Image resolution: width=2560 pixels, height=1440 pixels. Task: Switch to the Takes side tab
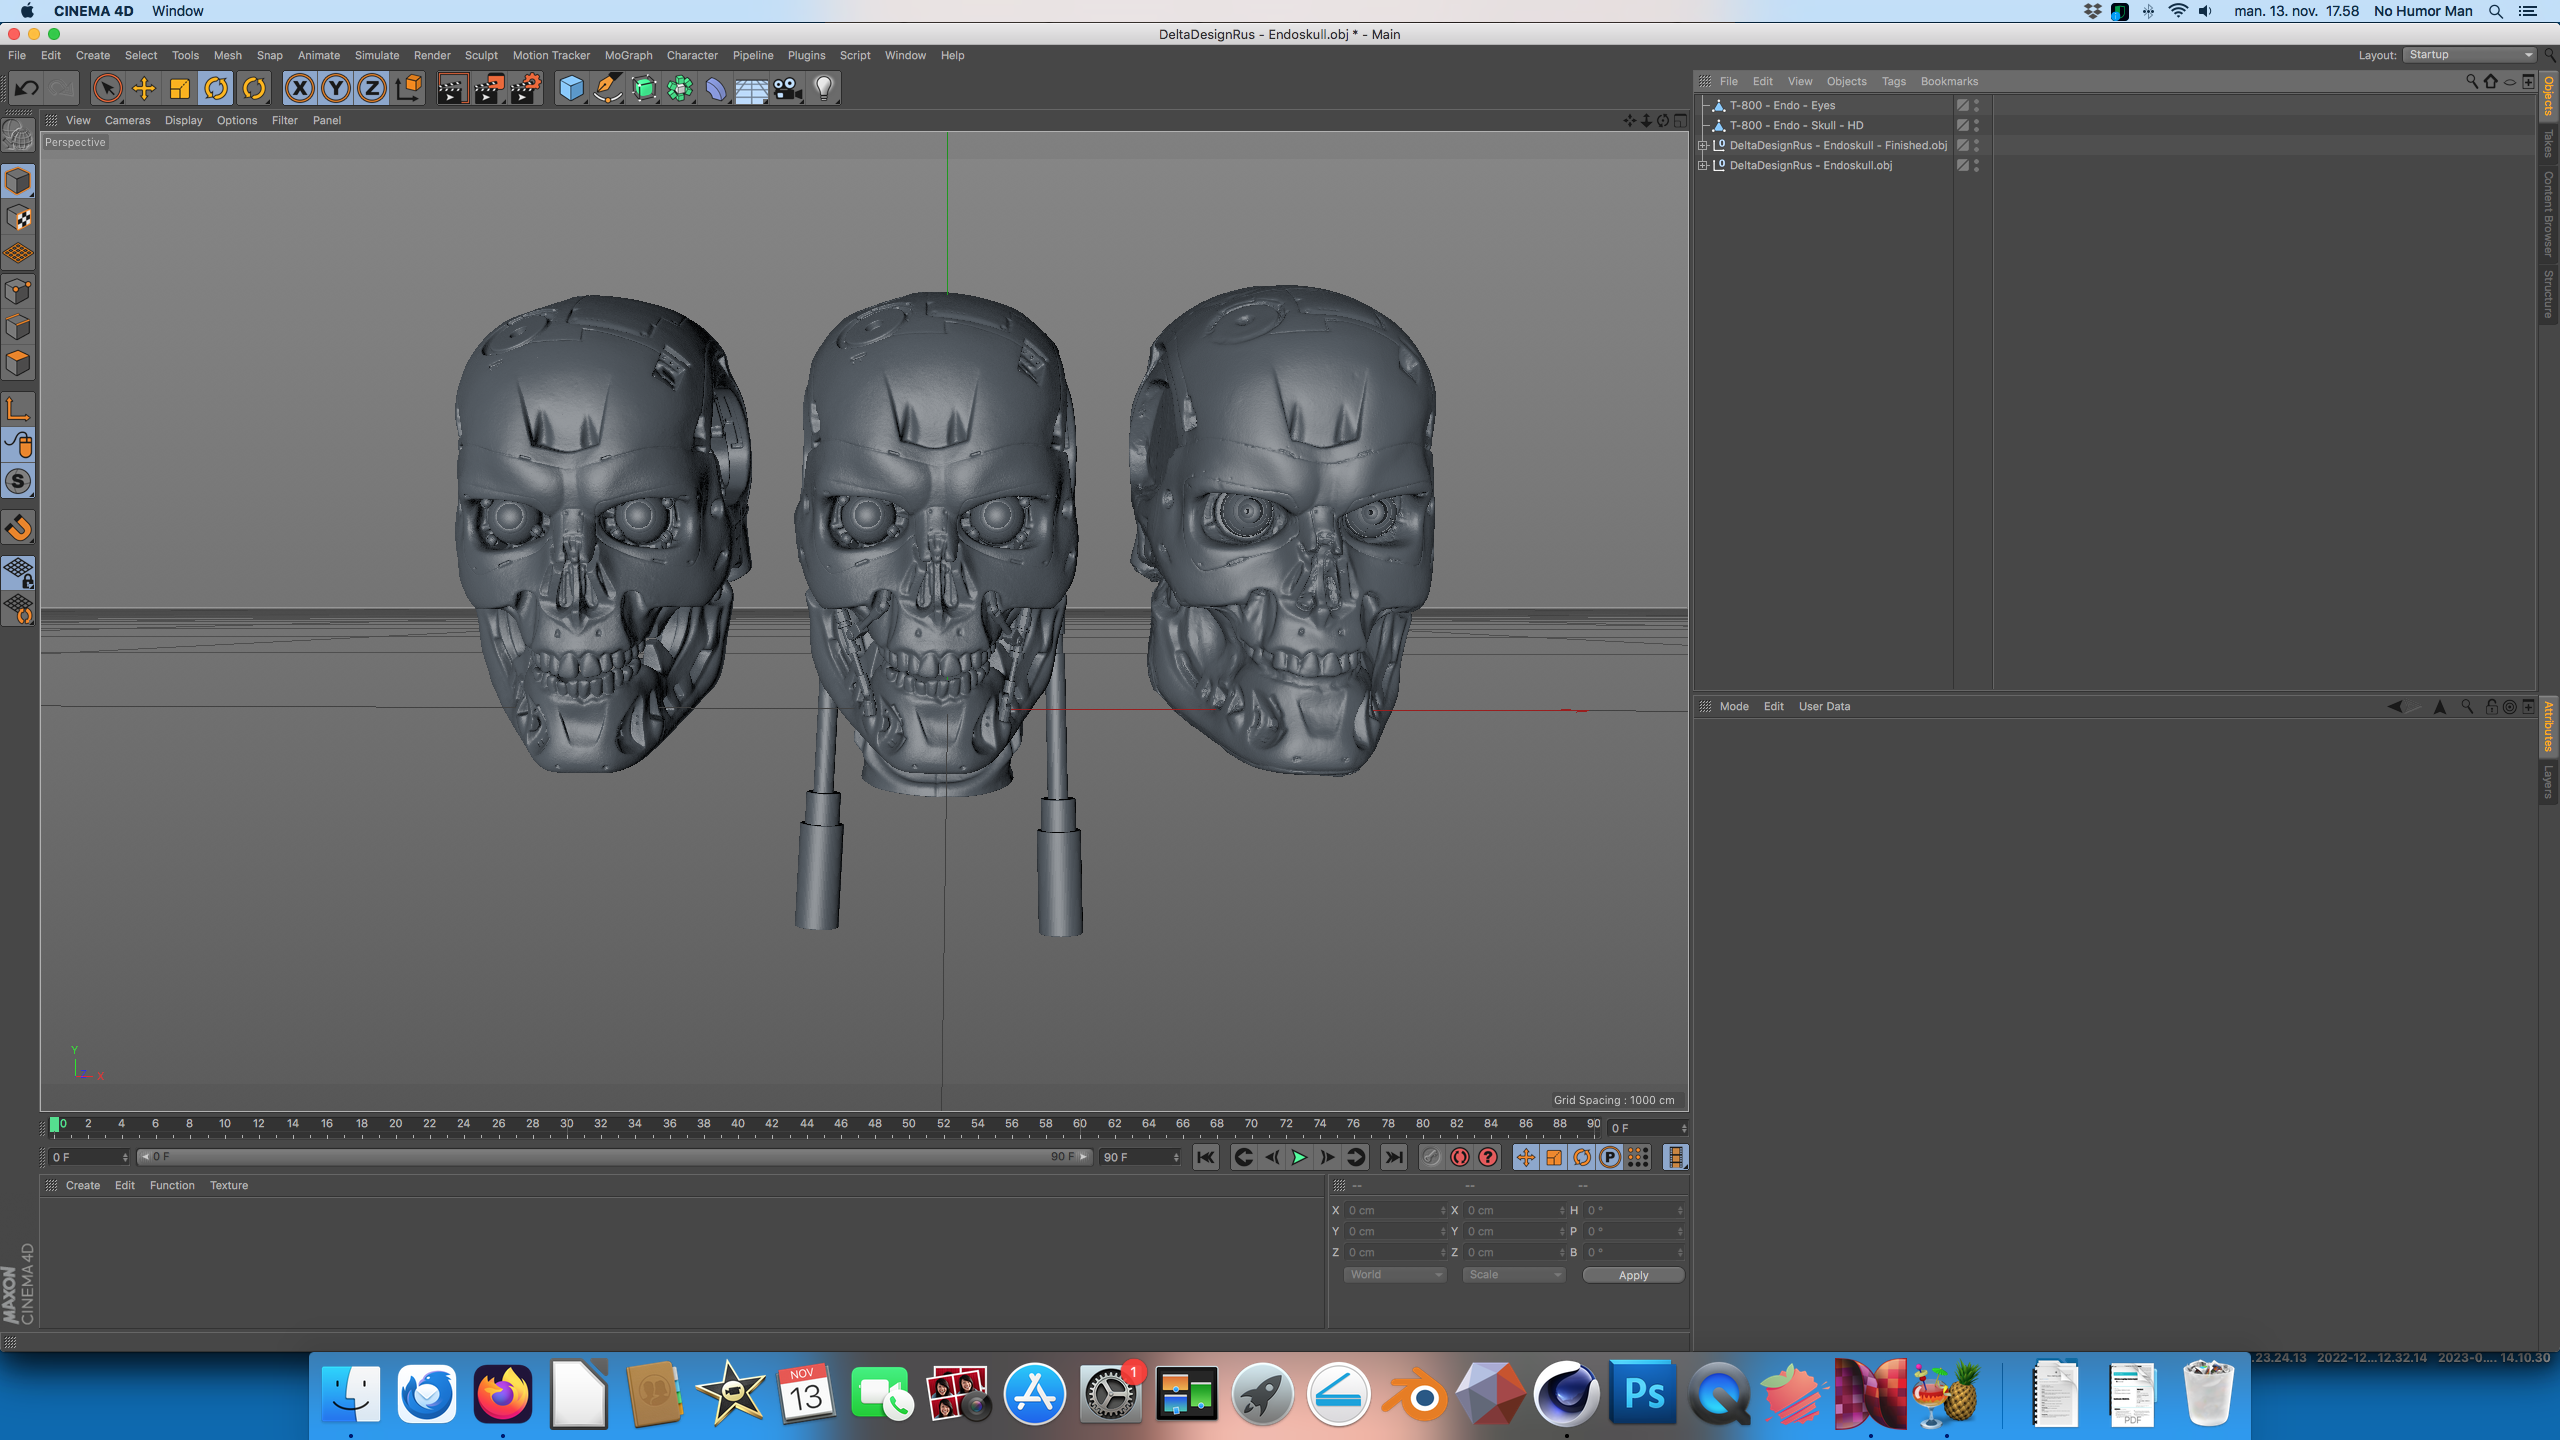point(2548,144)
